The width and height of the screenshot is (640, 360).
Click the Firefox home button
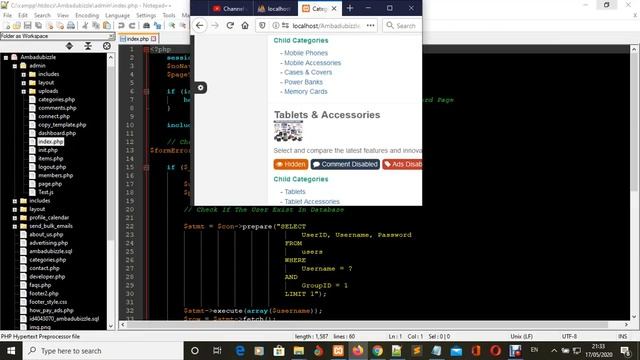245,25
